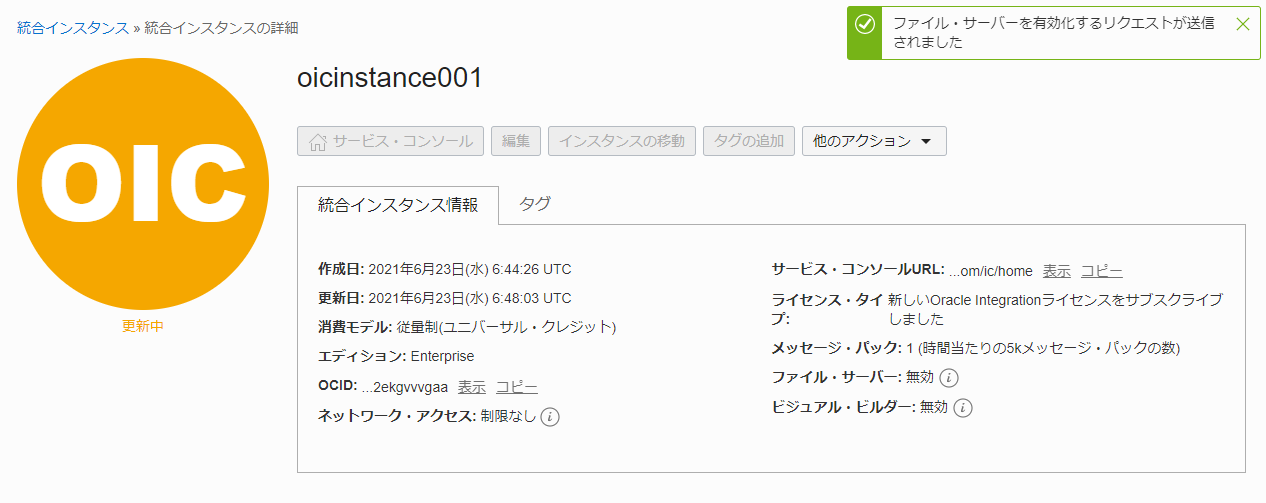1266x503 pixels.
Task: Click the oicinstance001 instance title
Action: coord(390,78)
